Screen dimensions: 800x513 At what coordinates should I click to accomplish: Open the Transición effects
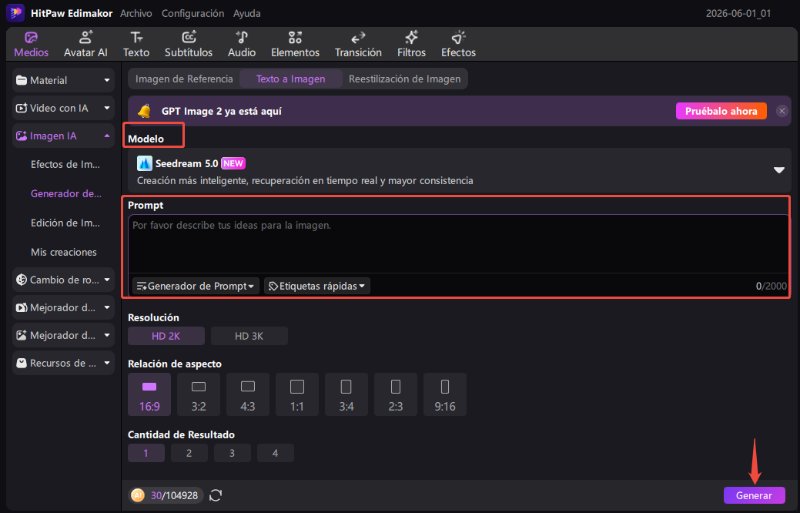[x=358, y=44]
